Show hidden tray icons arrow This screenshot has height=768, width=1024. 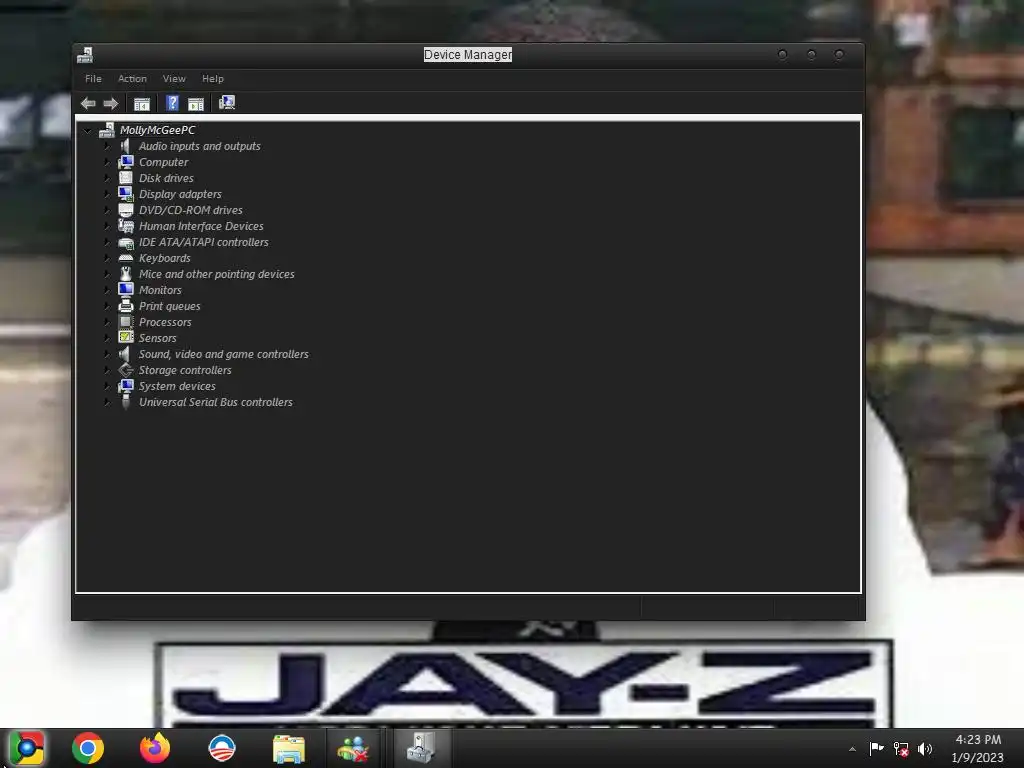click(x=852, y=749)
